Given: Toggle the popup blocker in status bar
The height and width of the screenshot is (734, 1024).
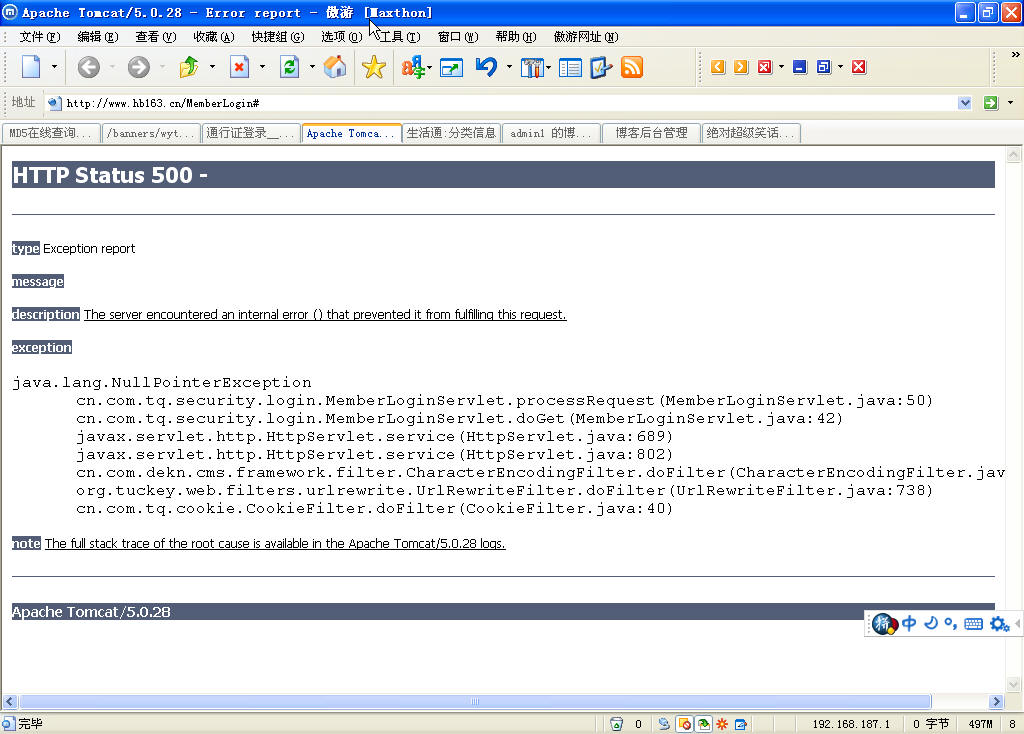Looking at the screenshot, I should pos(685,724).
